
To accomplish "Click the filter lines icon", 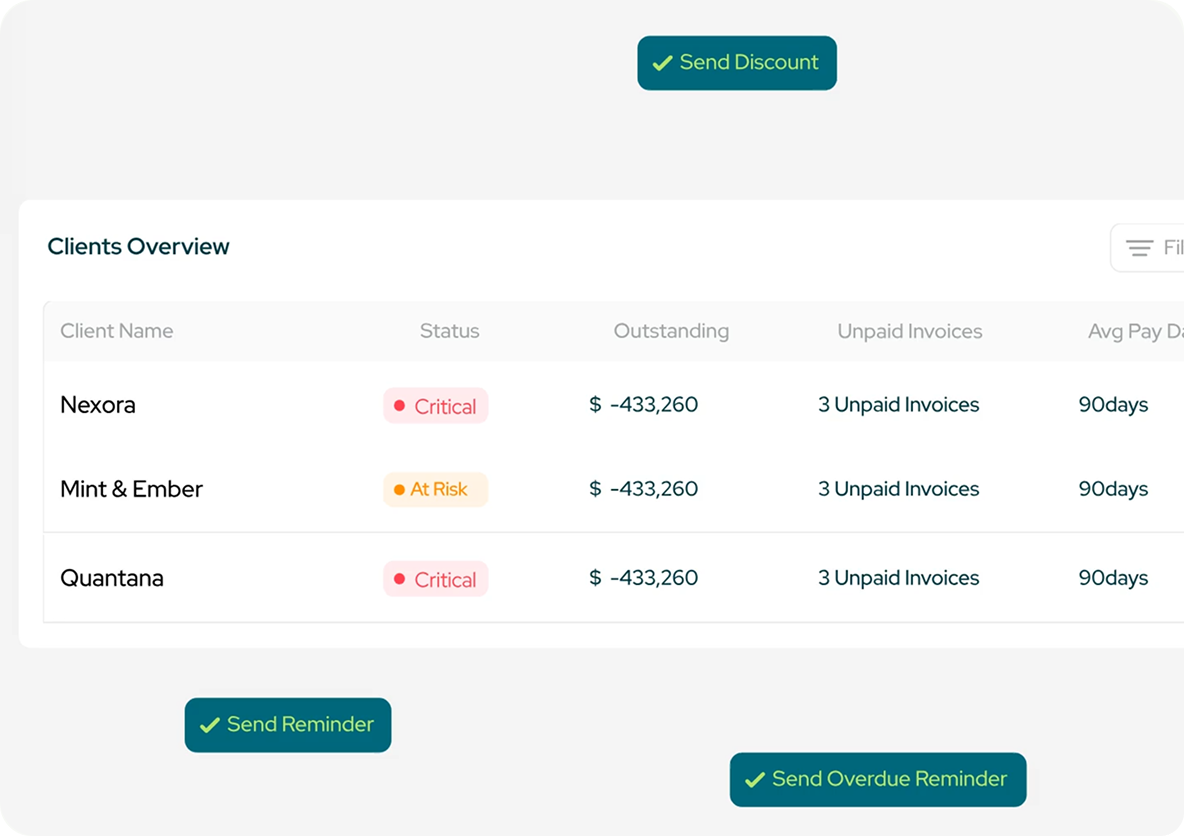I will pos(1140,248).
